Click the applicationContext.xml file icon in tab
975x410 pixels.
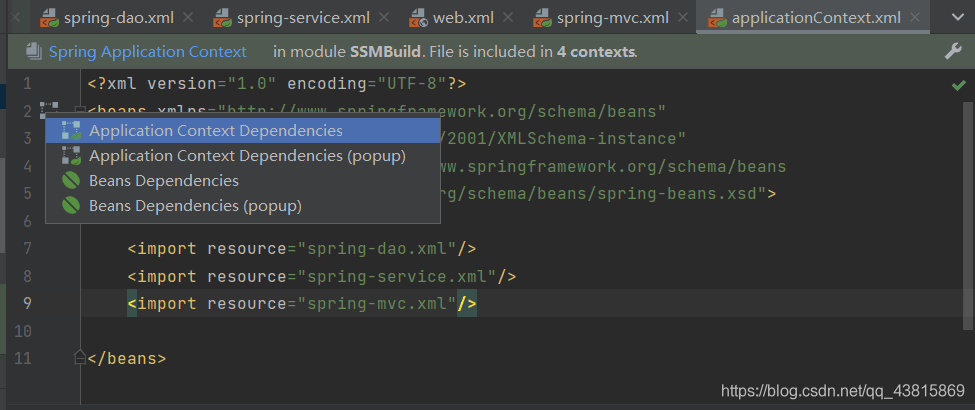[718, 18]
